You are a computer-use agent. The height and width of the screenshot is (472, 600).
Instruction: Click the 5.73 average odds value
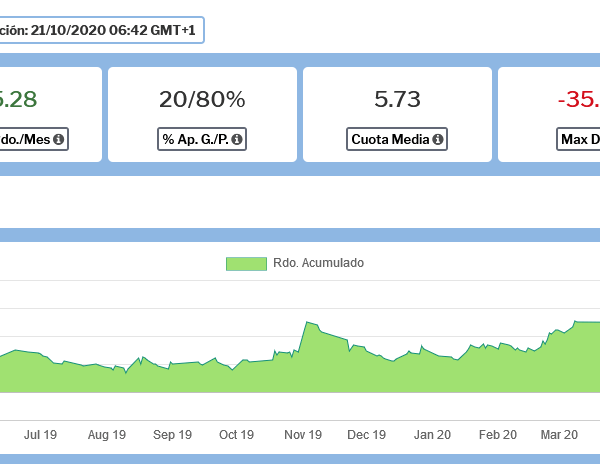tap(397, 100)
